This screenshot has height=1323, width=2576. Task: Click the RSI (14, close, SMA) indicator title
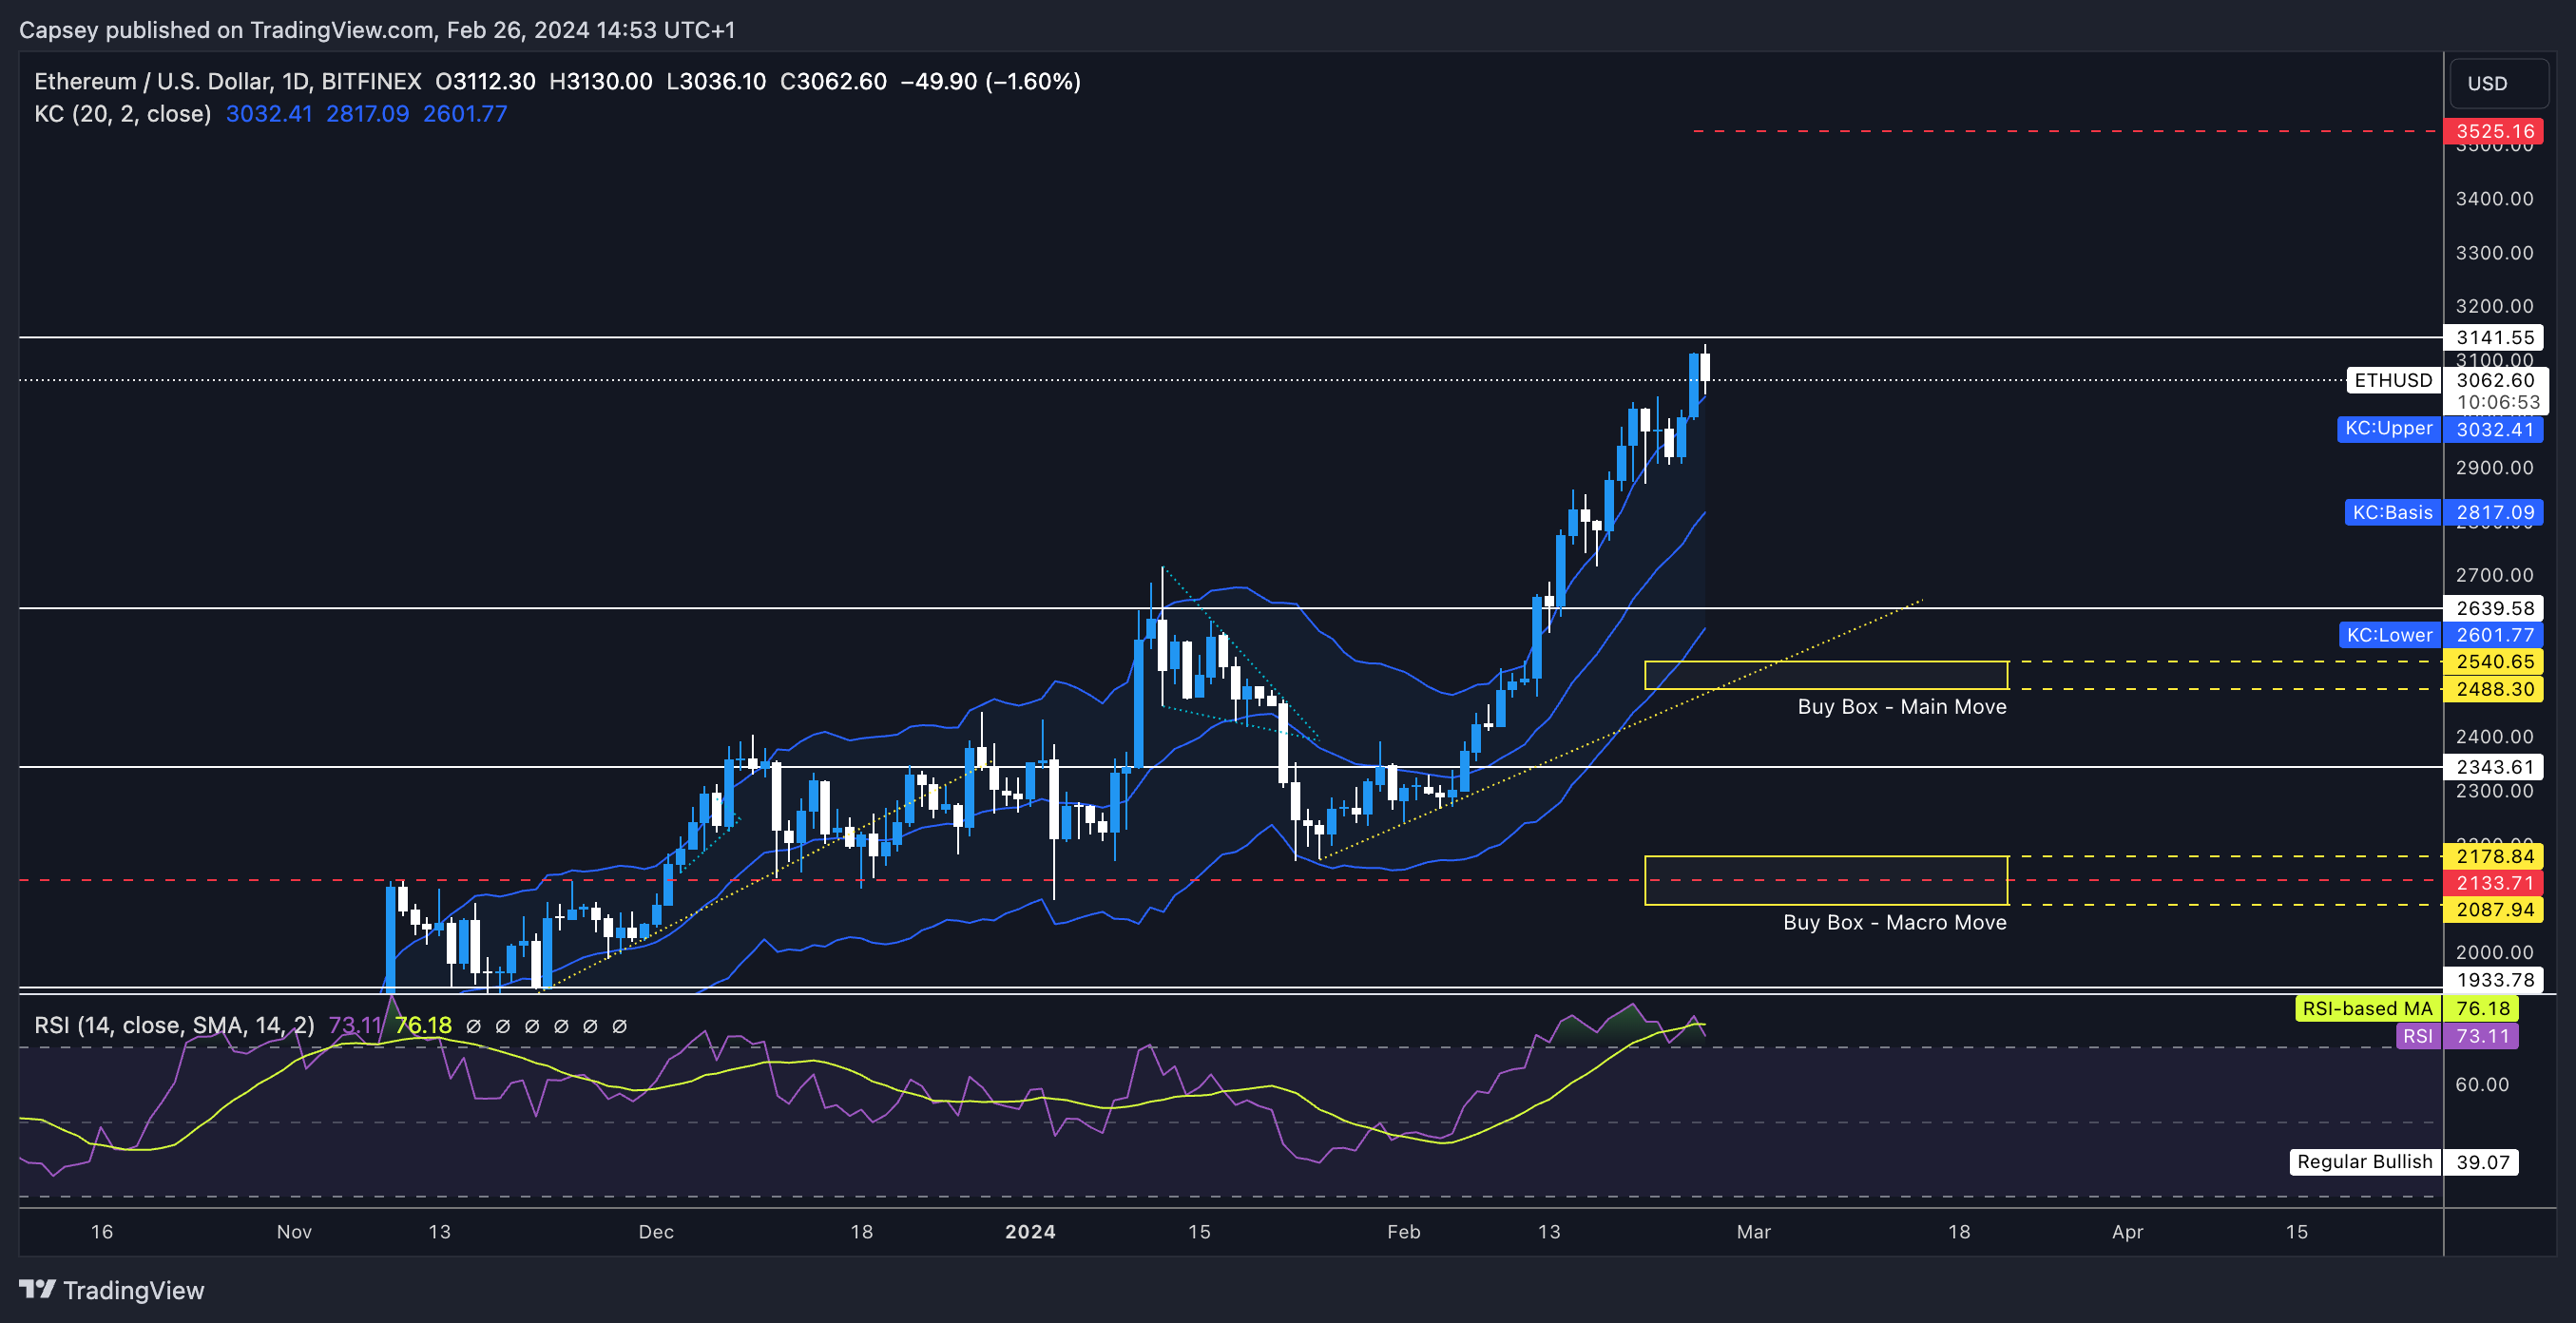(174, 1025)
